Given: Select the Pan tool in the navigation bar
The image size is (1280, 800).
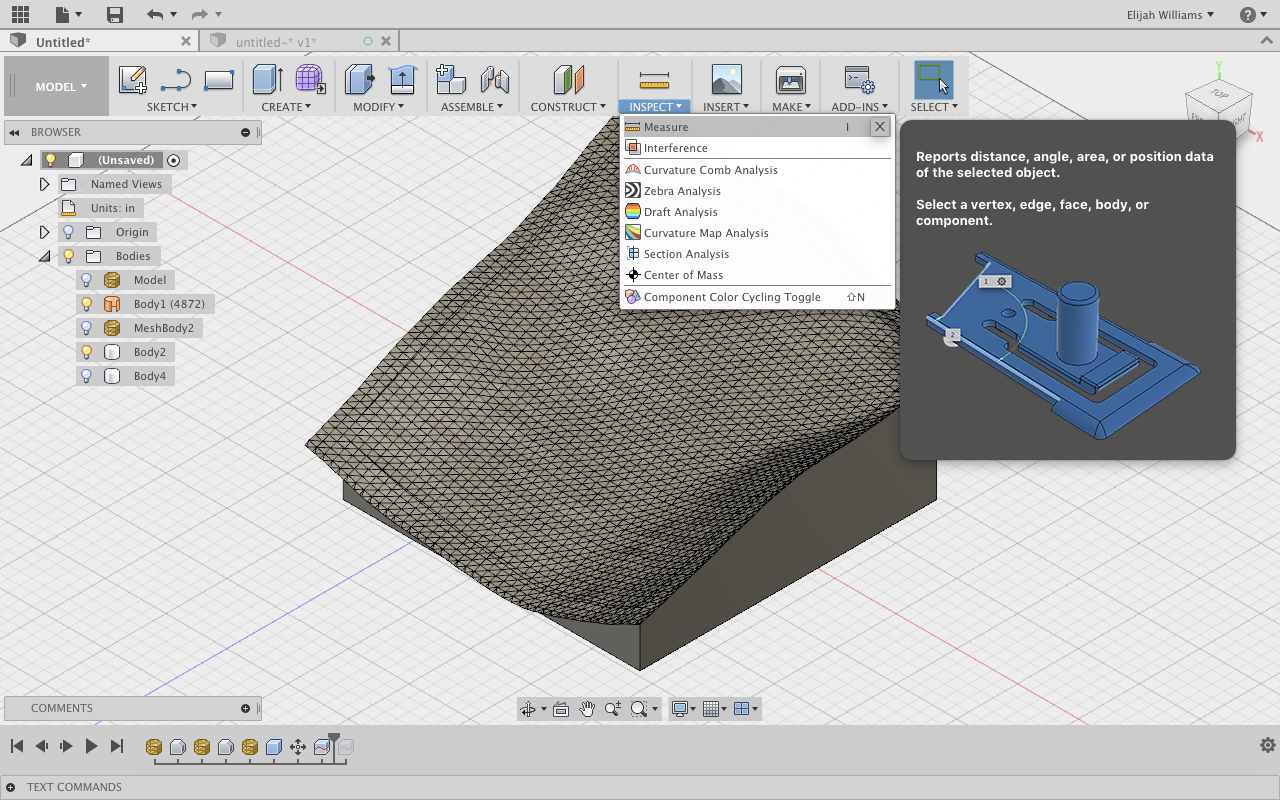Looking at the screenshot, I should coord(587,708).
